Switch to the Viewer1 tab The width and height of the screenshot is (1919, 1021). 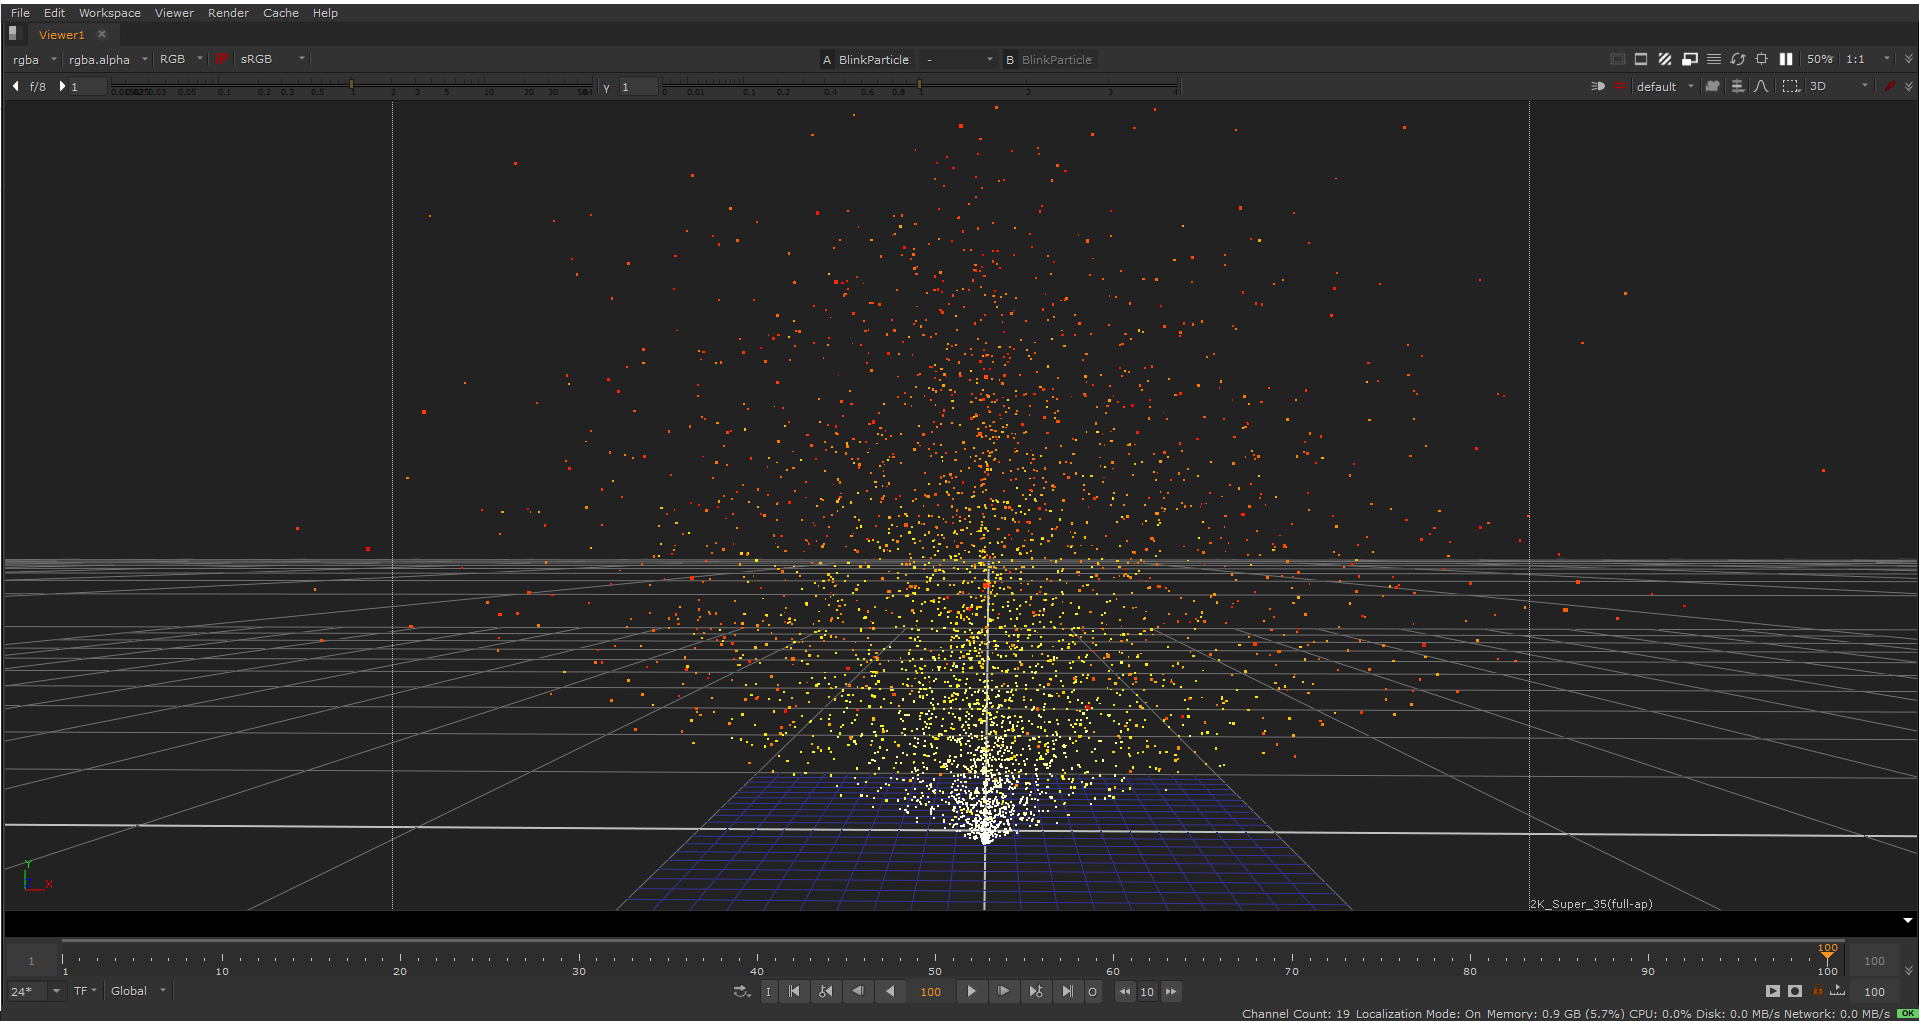pyautogui.click(x=60, y=34)
